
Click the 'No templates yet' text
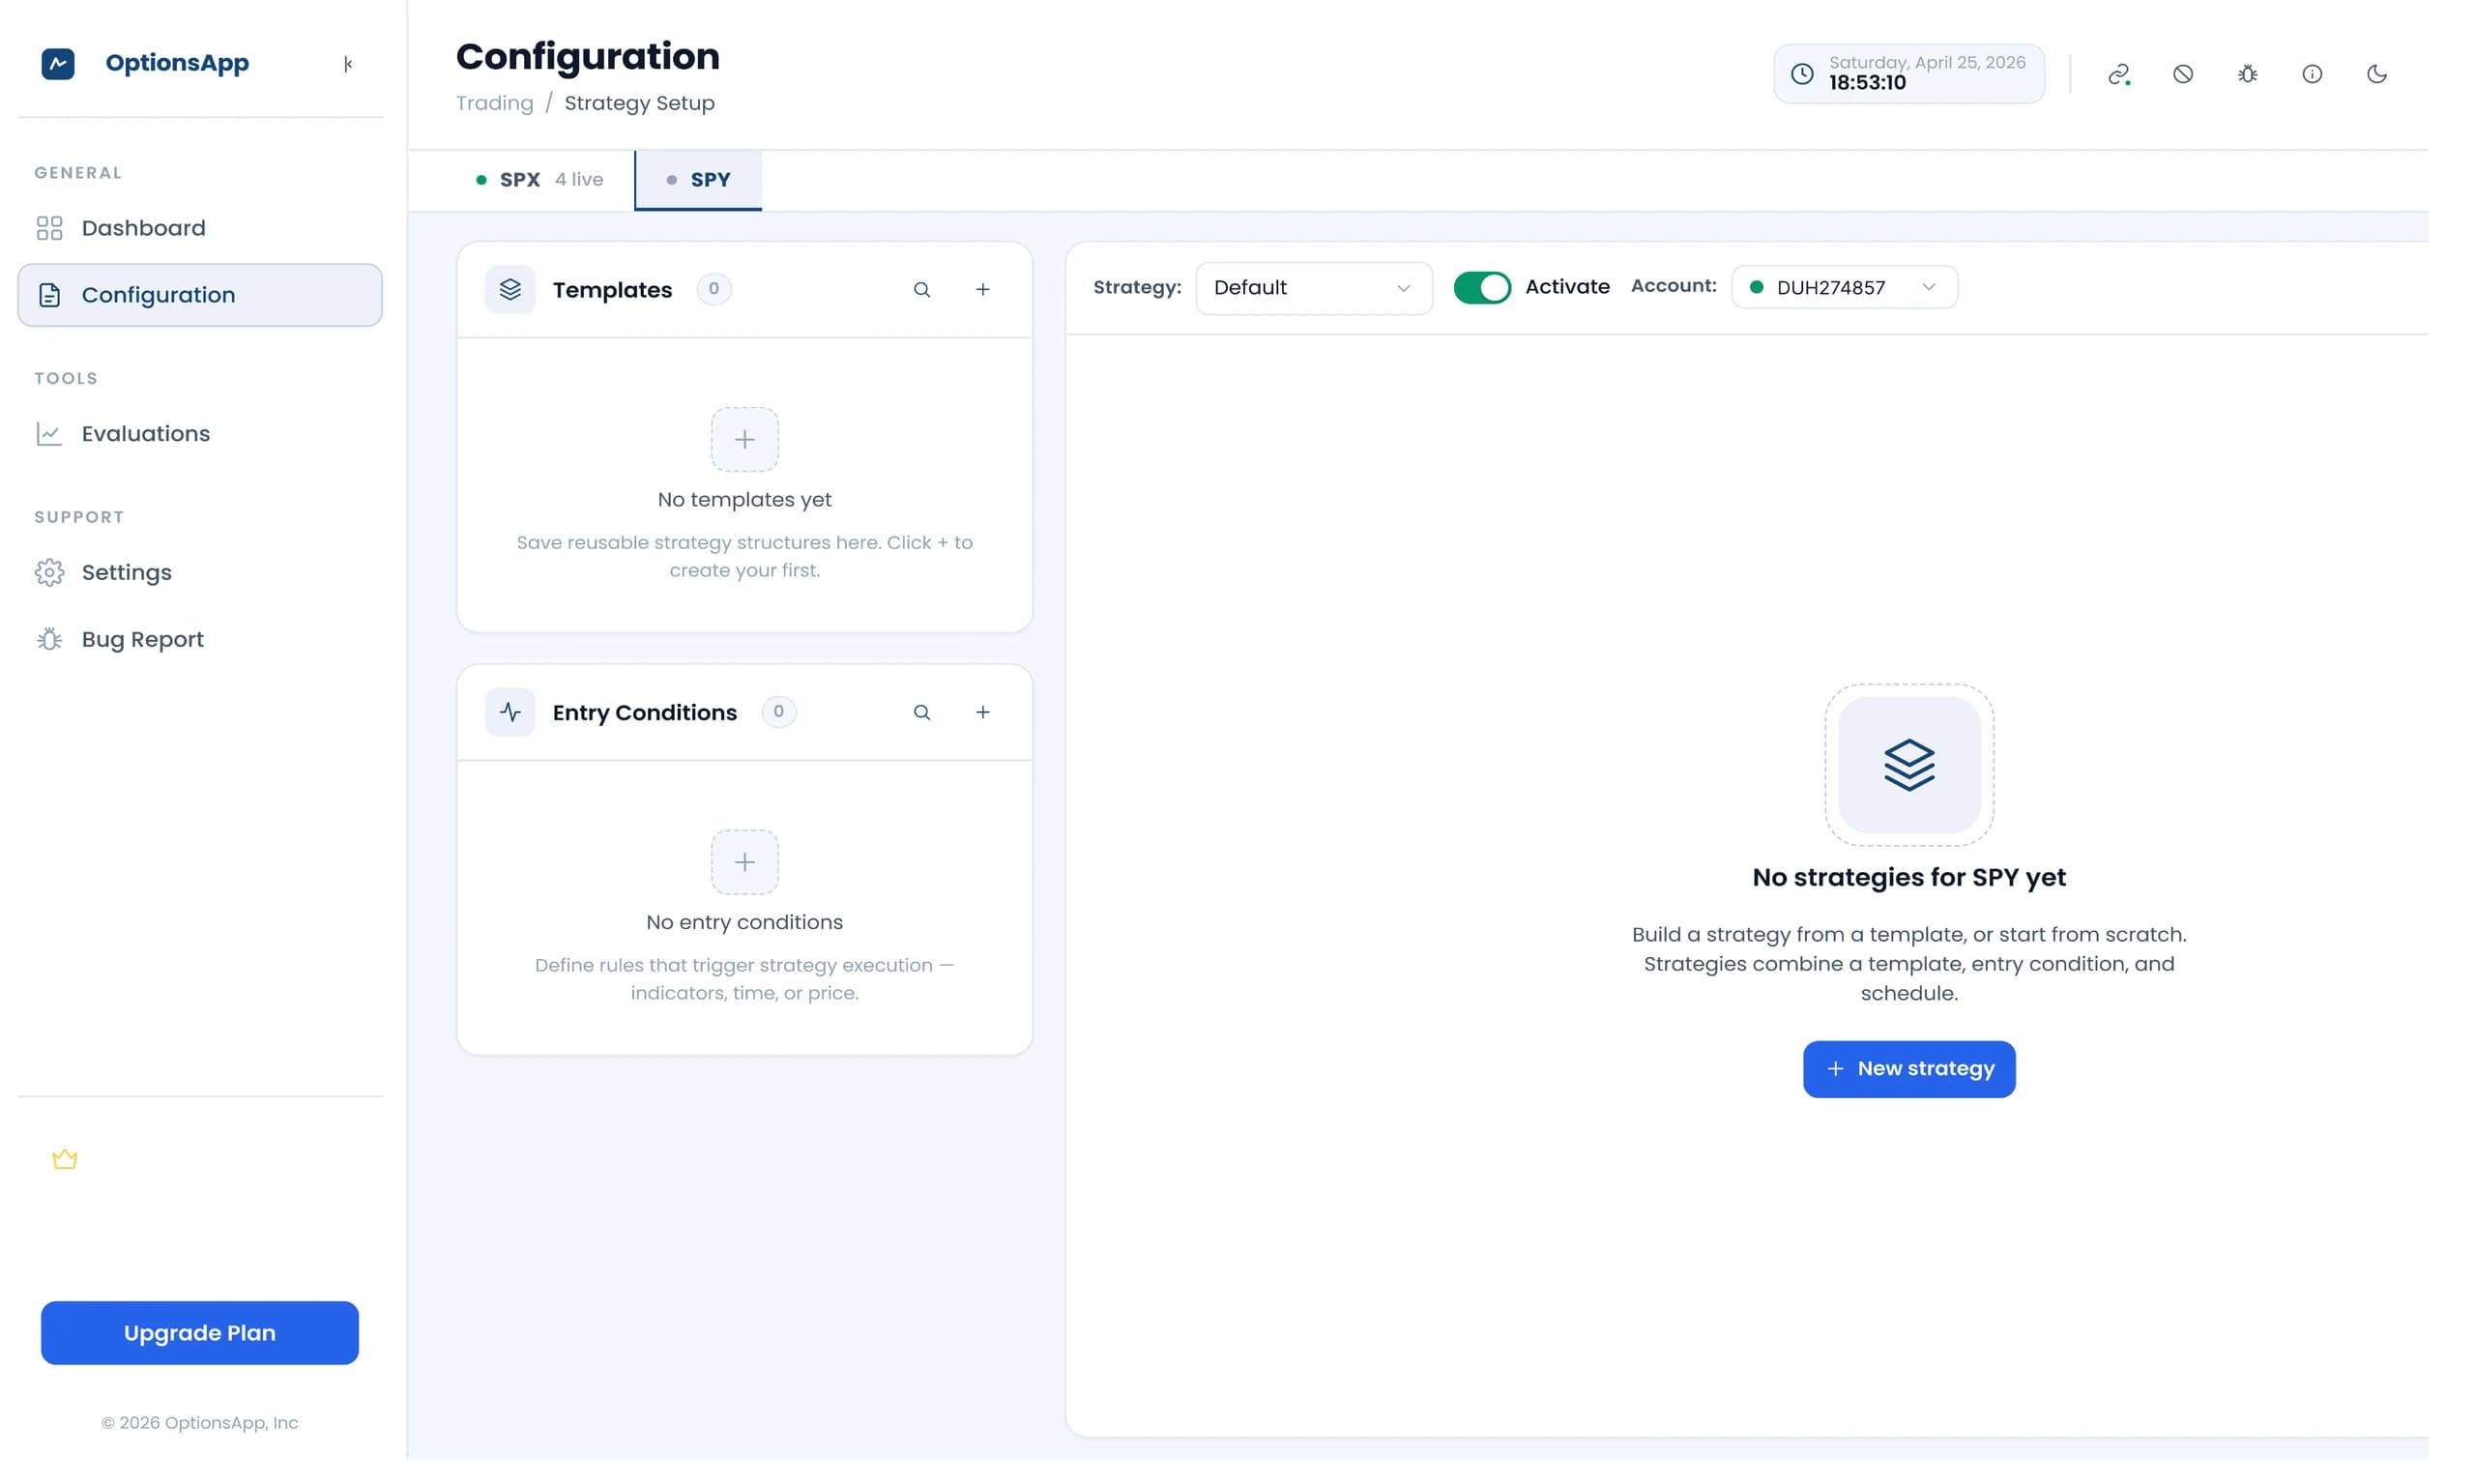click(745, 499)
